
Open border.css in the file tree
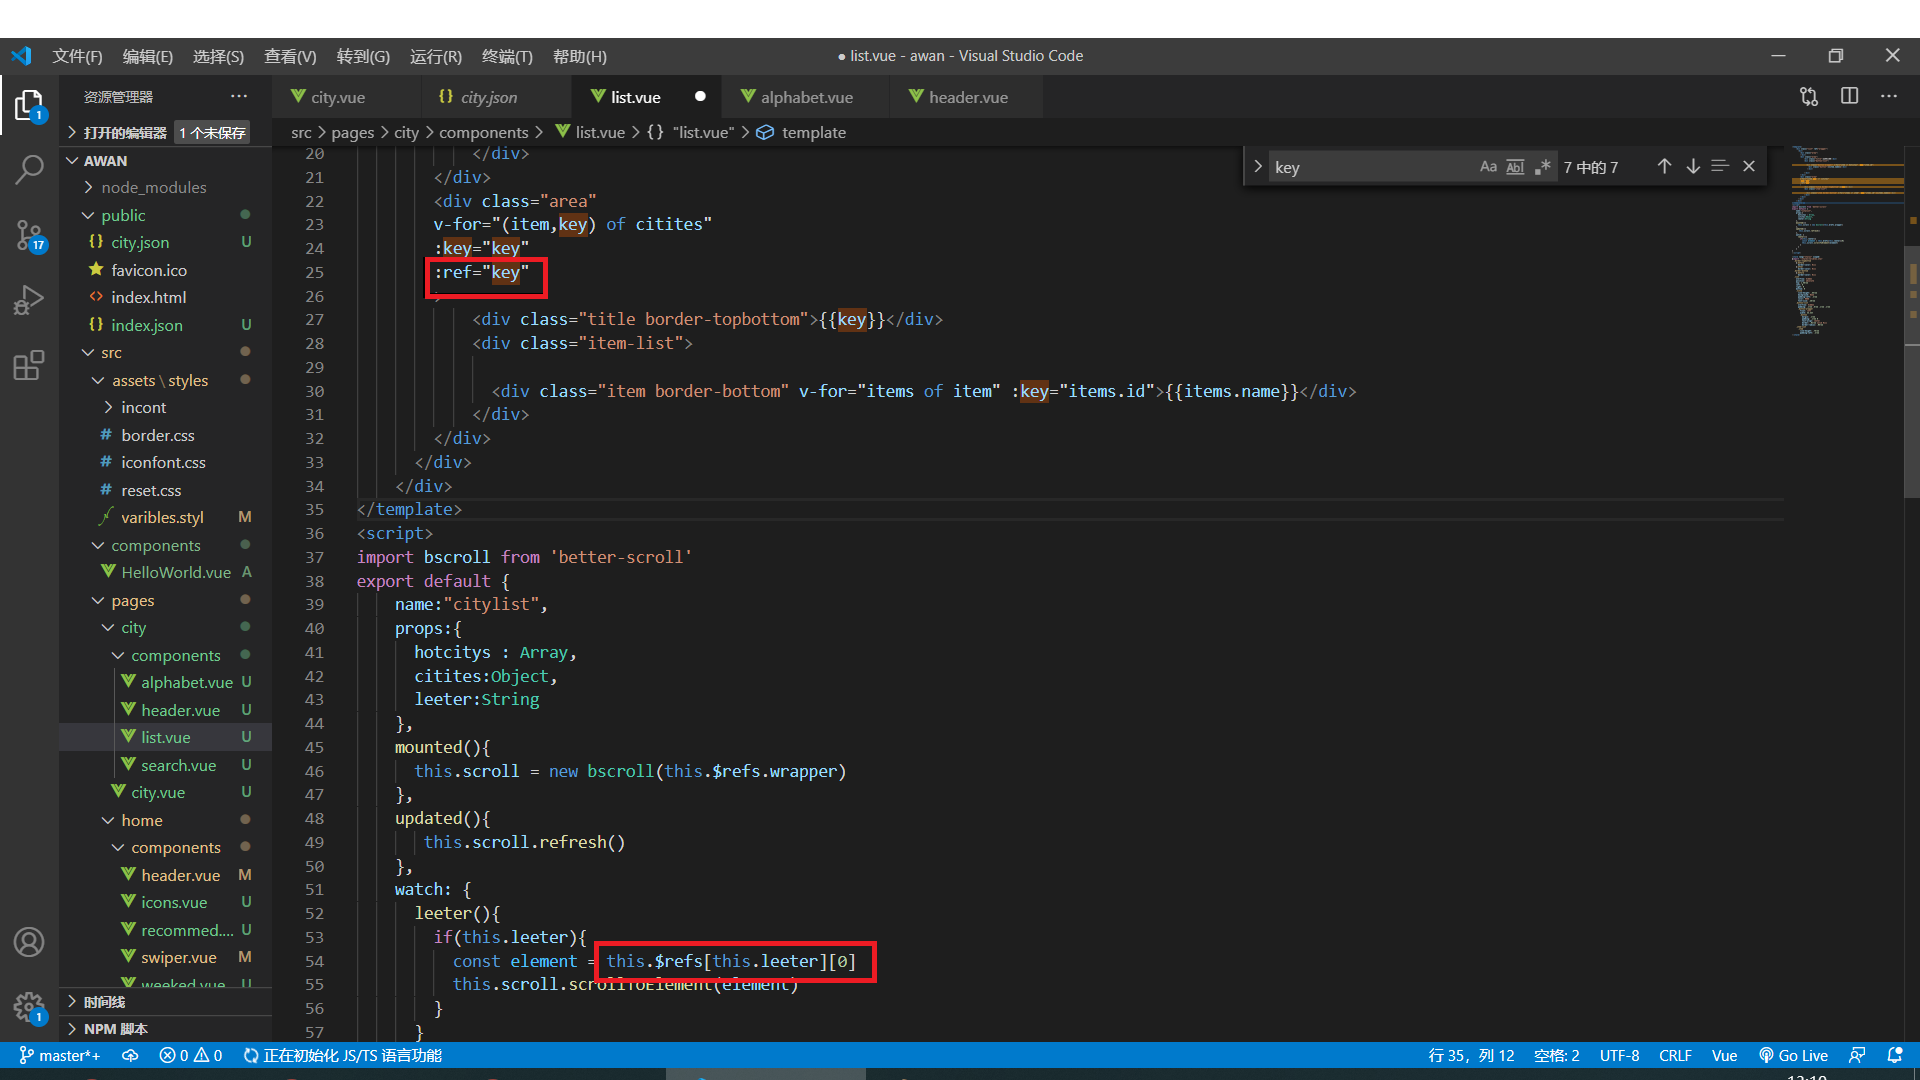tap(158, 435)
